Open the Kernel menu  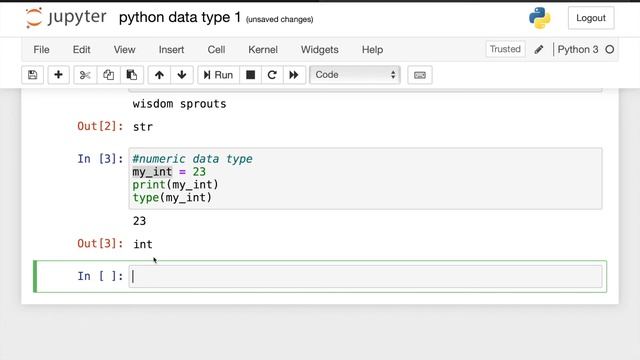tap(263, 49)
